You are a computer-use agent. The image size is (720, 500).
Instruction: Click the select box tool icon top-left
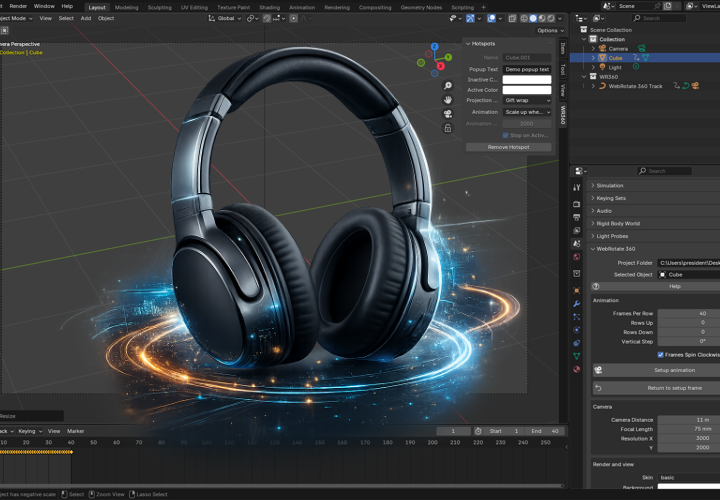pyautogui.click(x=4, y=30)
